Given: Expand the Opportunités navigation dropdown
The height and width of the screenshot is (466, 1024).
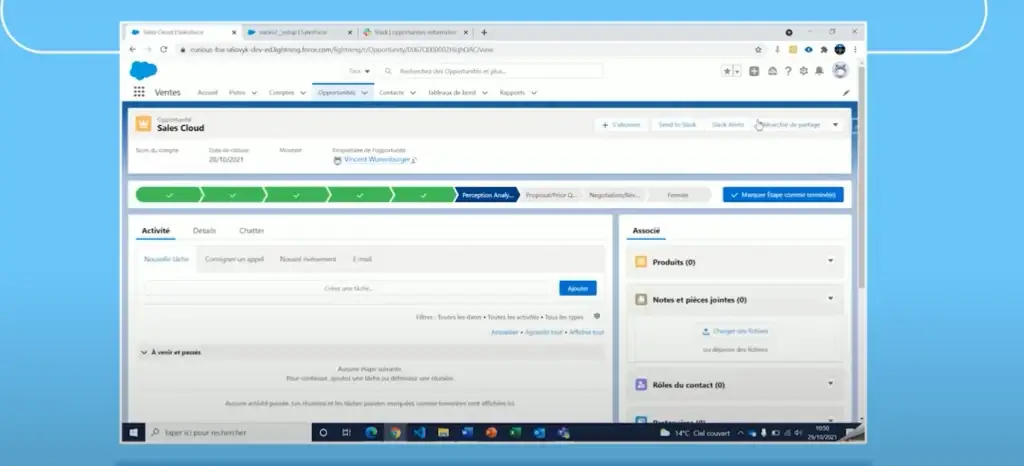Looking at the screenshot, I should coord(364,93).
